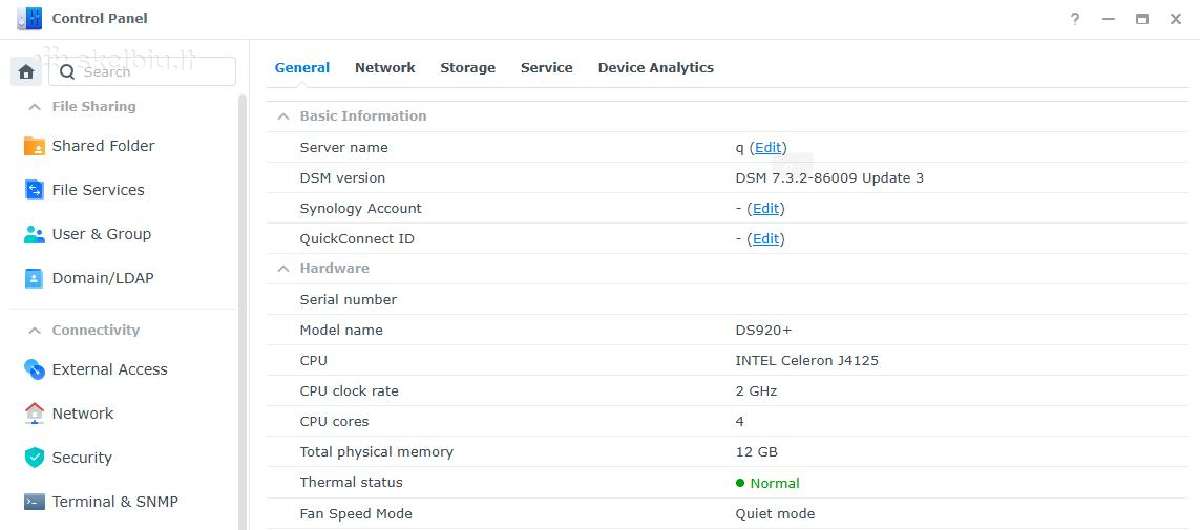The height and width of the screenshot is (530, 1200).
Task: Select Terminal & SNMP label
Action: (x=115, y=502)
